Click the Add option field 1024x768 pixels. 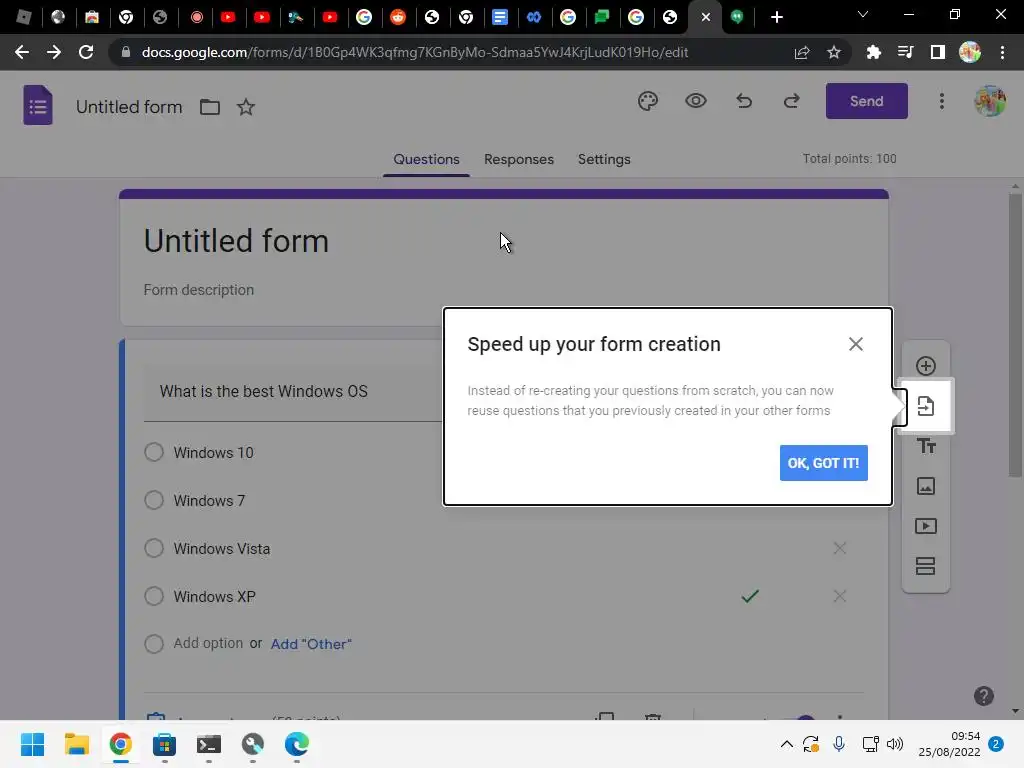208,643
